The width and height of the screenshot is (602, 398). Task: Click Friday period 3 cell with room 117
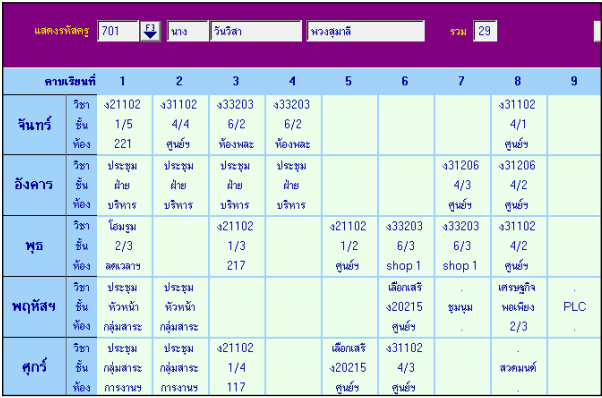pos(237,367)
